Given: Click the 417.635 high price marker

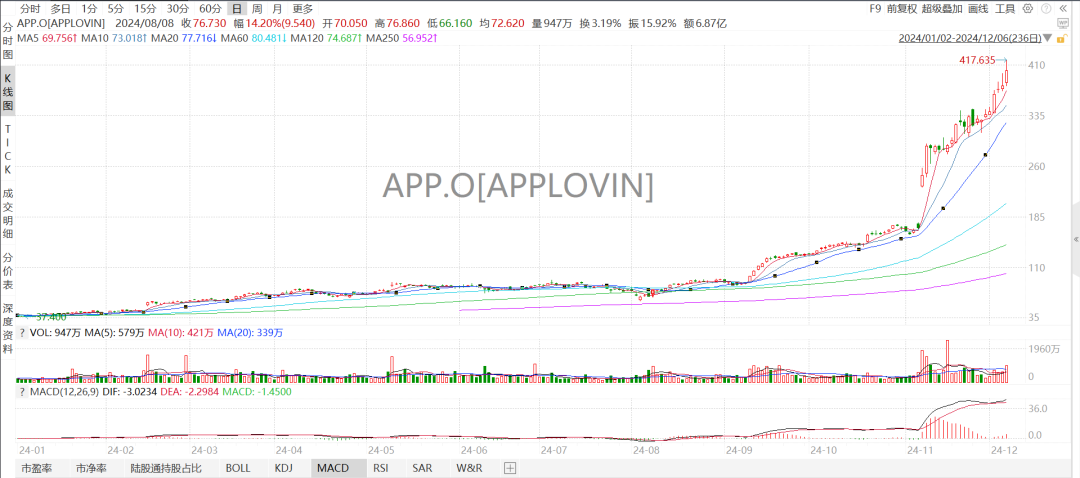Looking at the screenshot, I should coord(977,61).
